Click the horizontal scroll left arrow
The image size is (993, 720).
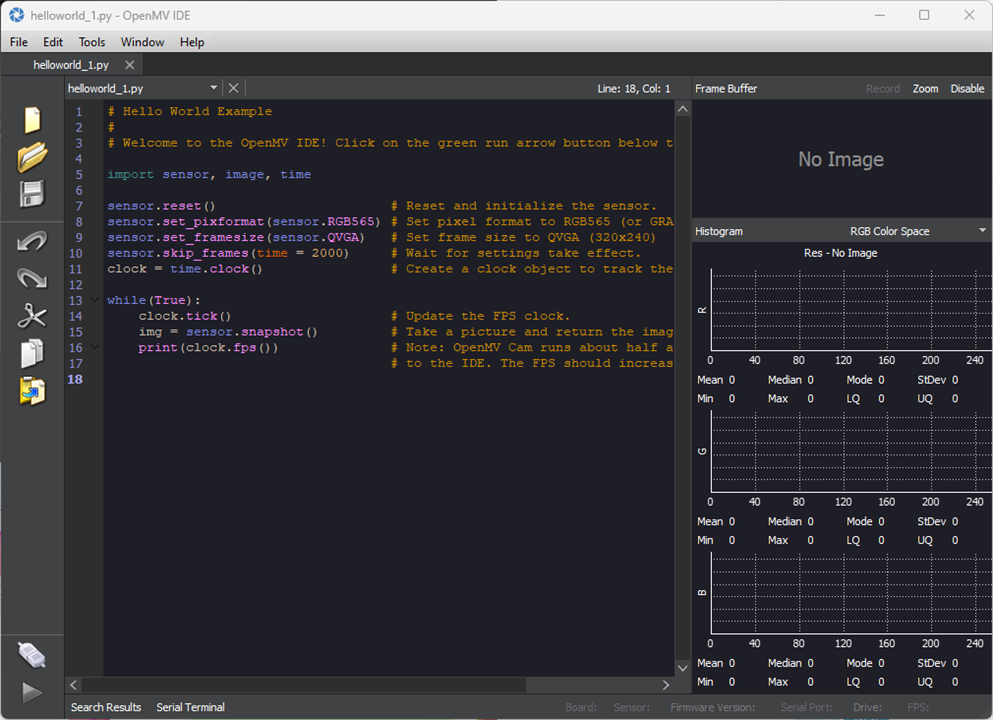coord(73,685)
